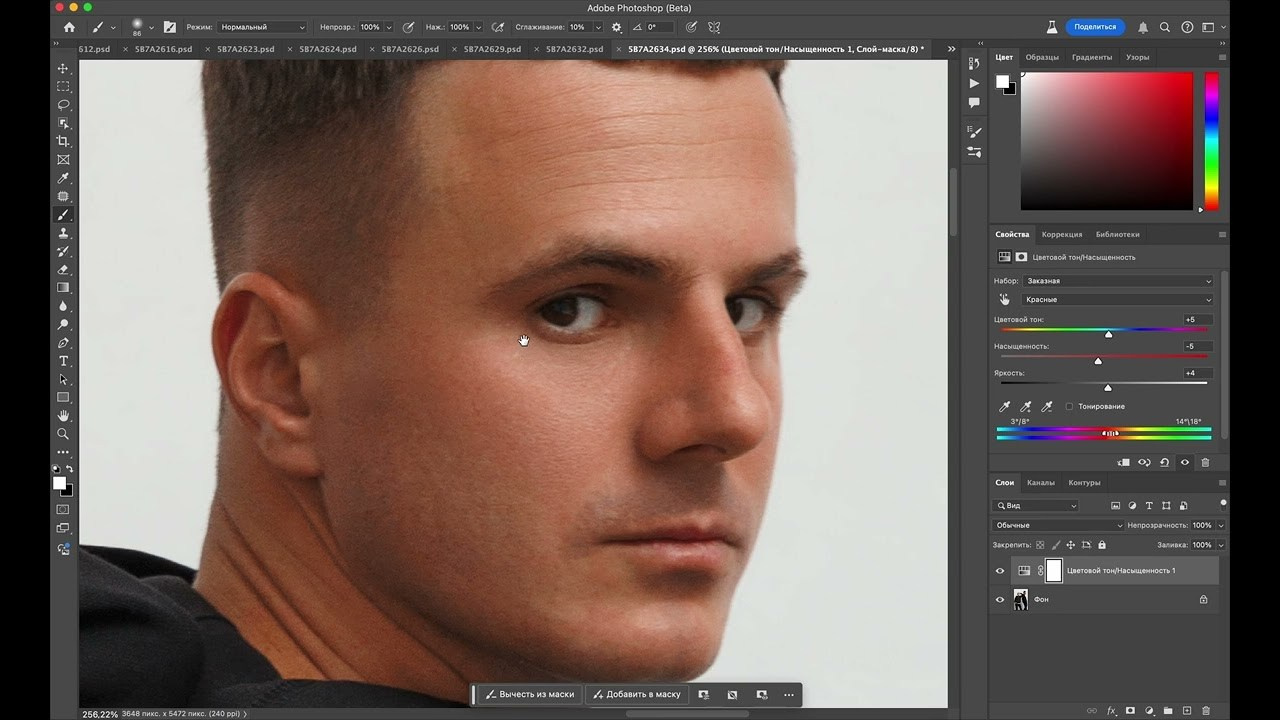Open the Режим Нормальный dropdown

click(262, 27)
